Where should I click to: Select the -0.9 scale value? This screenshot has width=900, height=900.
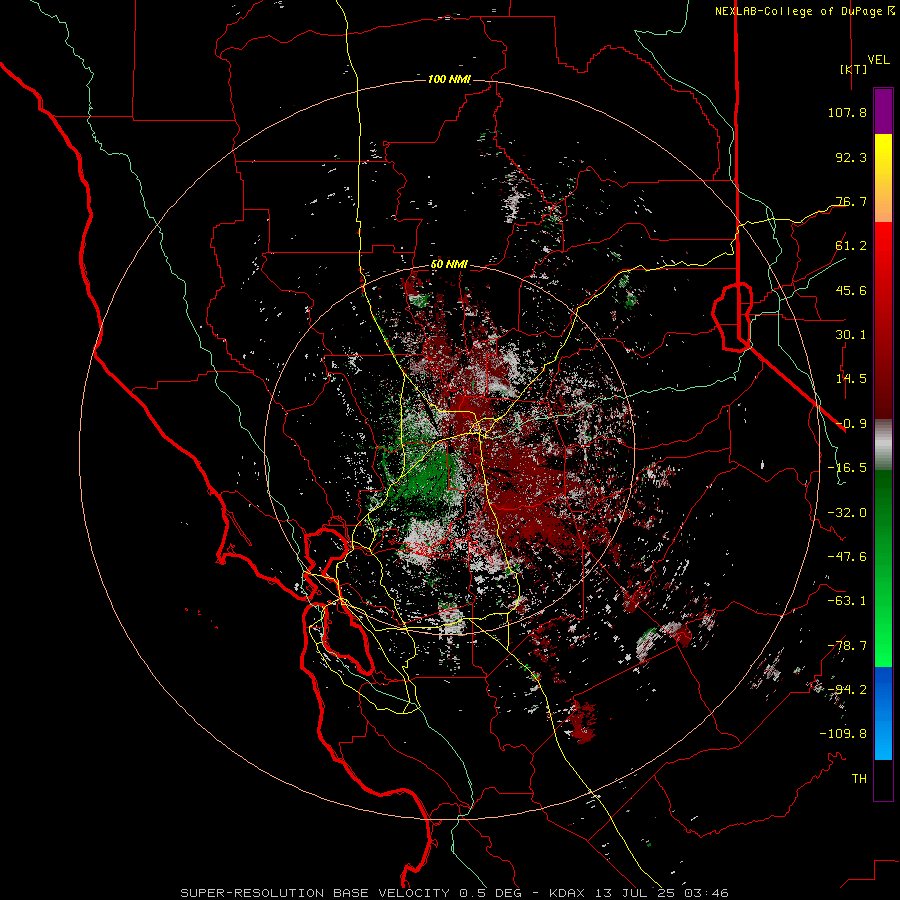(851, 424)
